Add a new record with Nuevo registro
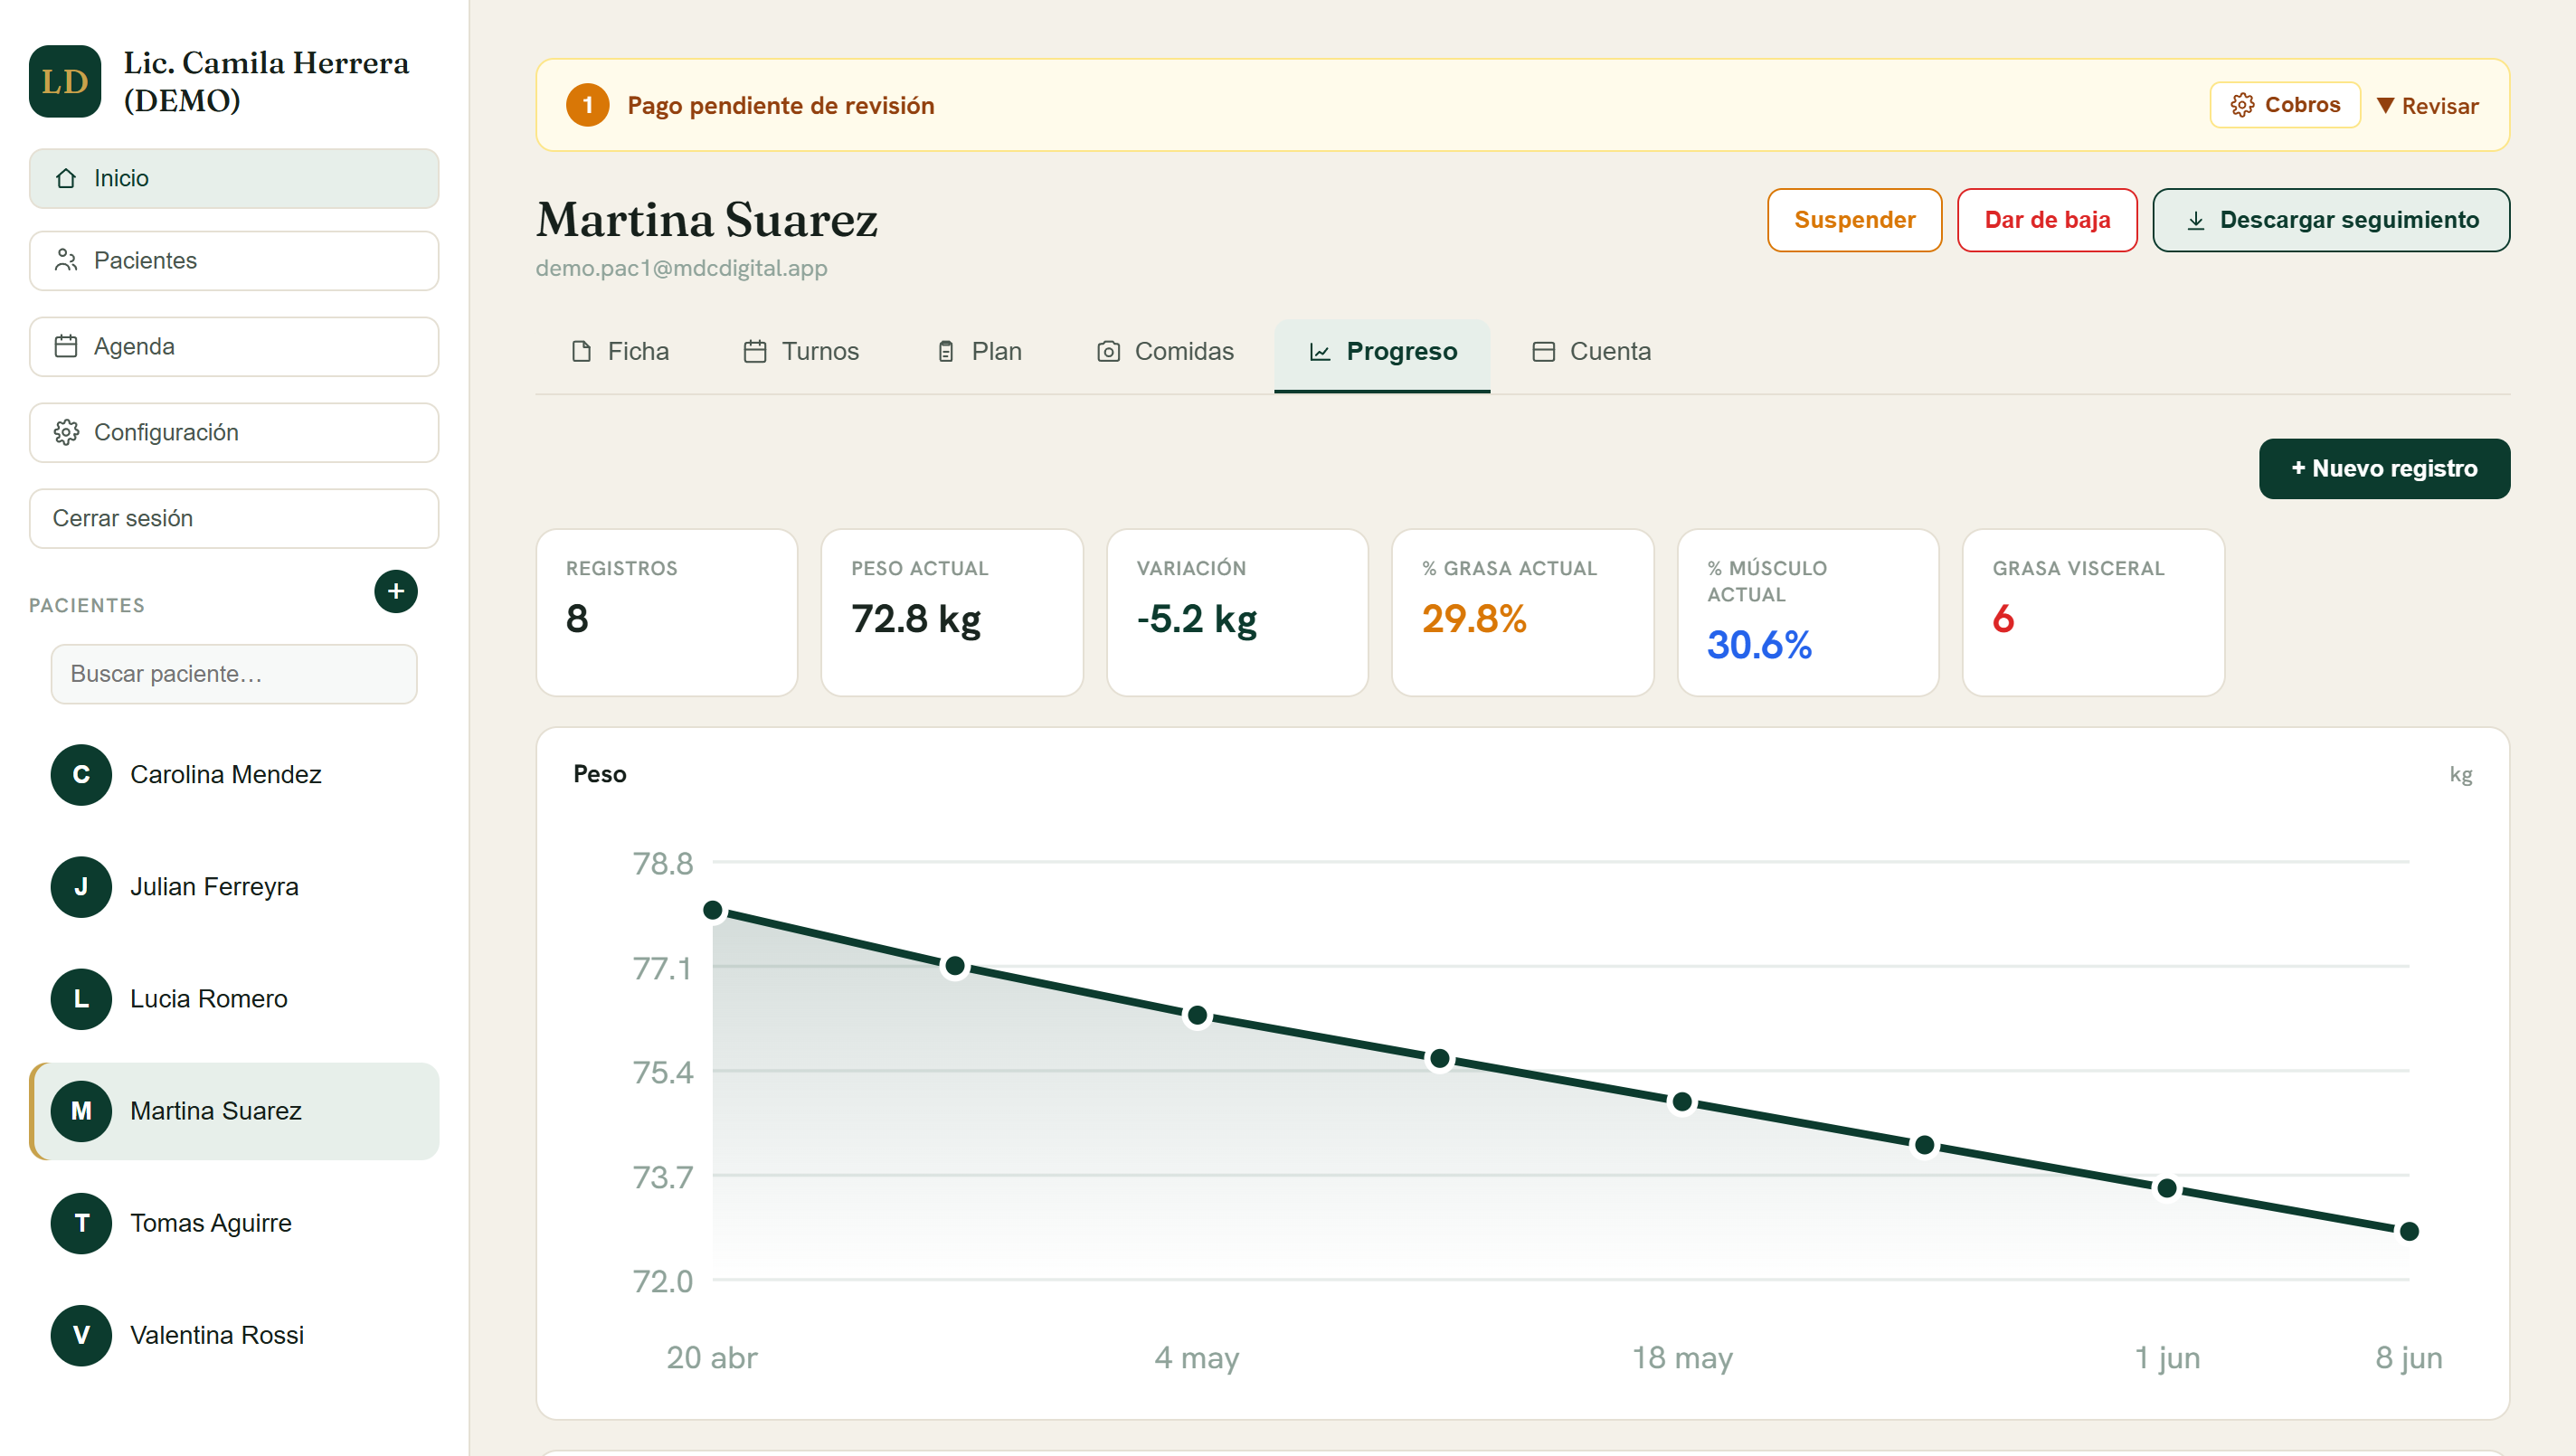 [2384, 468]
